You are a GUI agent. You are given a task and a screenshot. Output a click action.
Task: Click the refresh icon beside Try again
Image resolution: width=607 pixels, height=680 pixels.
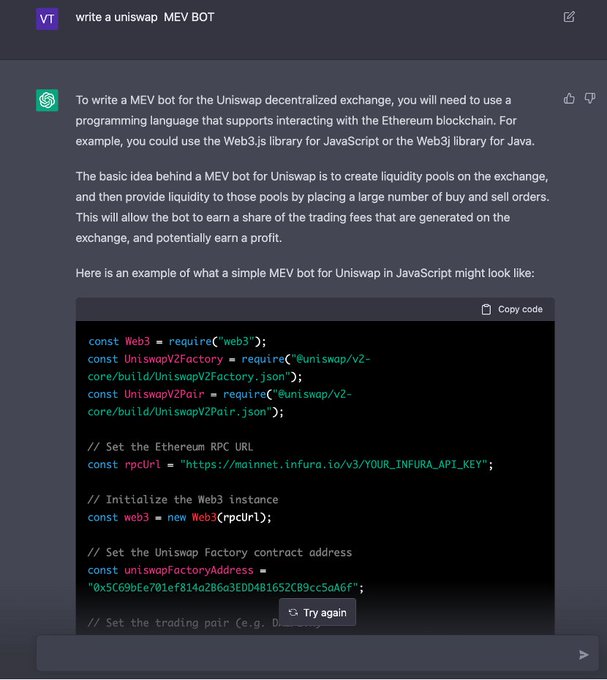(x=293, y=613)
